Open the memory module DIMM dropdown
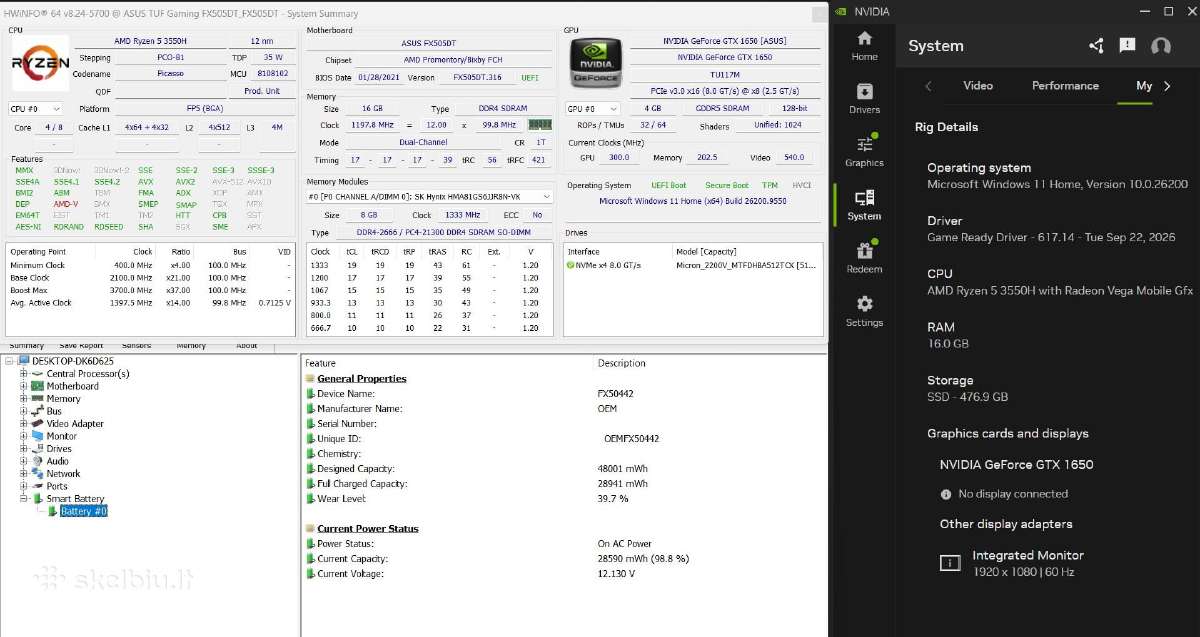This screenshot has height=637, width=1200. click(x=430, y=196)
